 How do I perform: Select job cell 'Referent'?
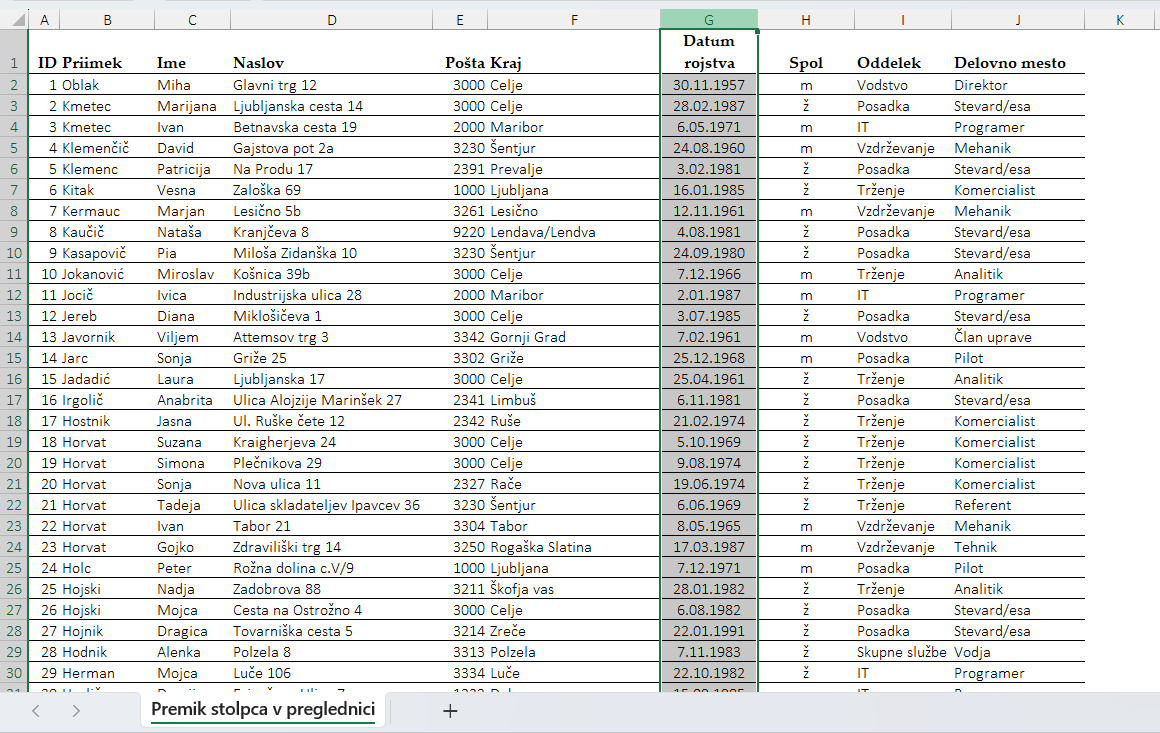1018,505
